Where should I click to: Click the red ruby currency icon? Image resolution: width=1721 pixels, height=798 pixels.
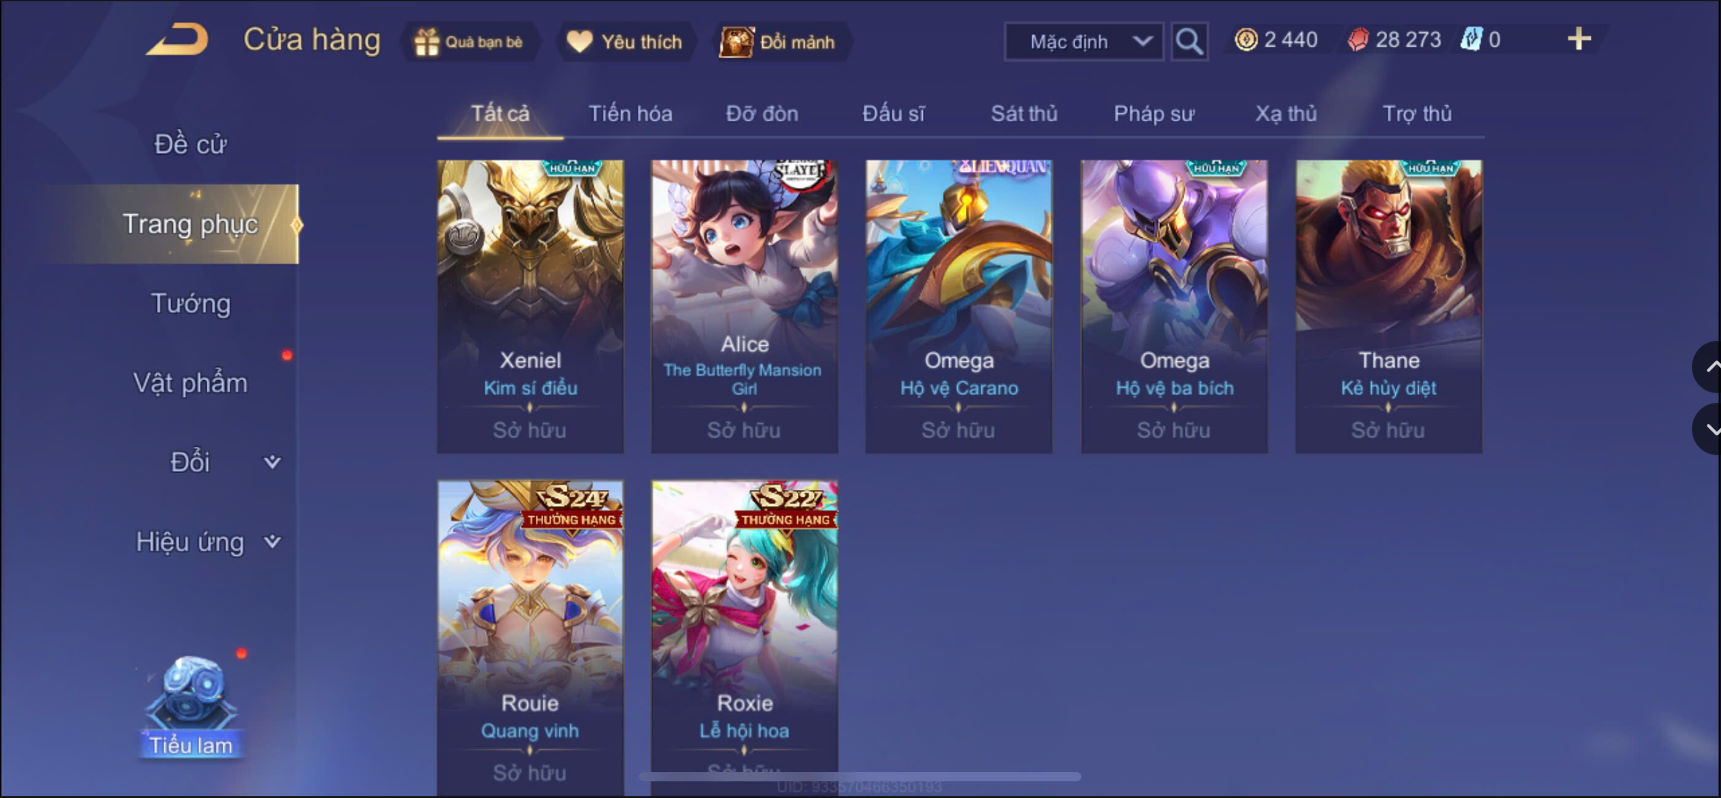(1358, 40)
